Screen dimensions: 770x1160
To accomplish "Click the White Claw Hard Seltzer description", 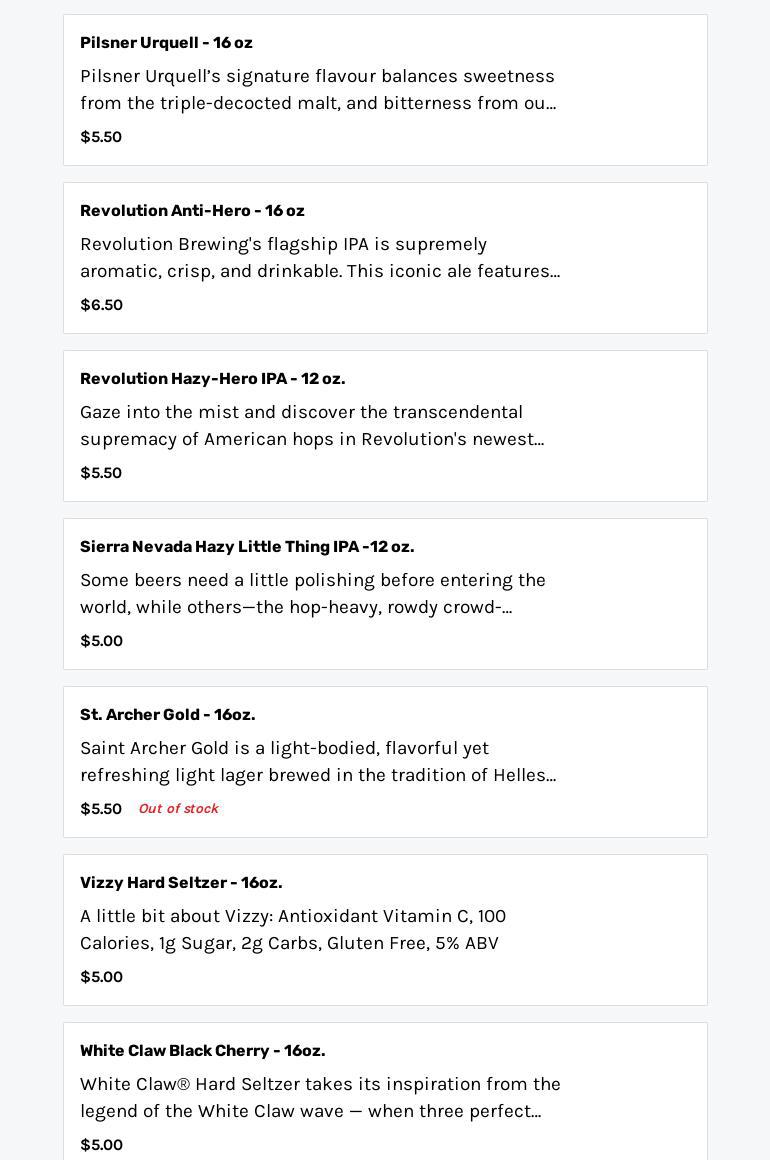I will tap(320, 1098).
